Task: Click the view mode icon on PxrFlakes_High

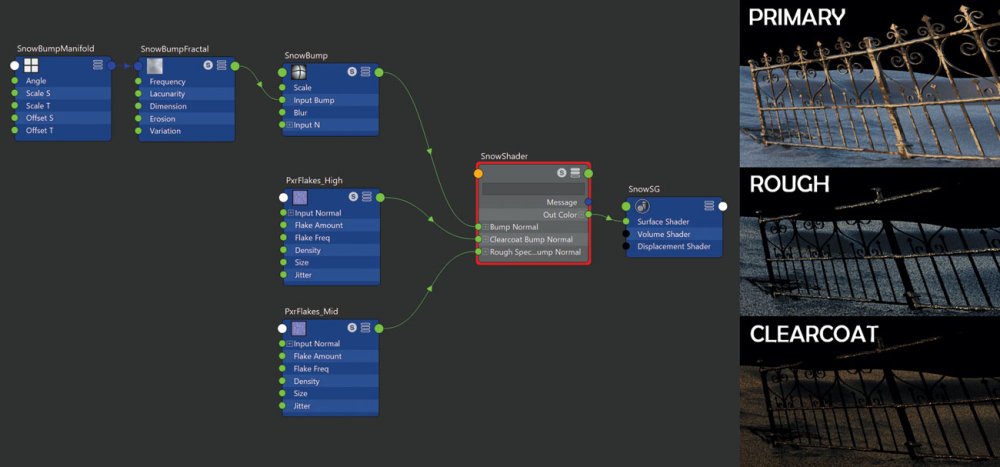Action: click(x=367, y=196)
